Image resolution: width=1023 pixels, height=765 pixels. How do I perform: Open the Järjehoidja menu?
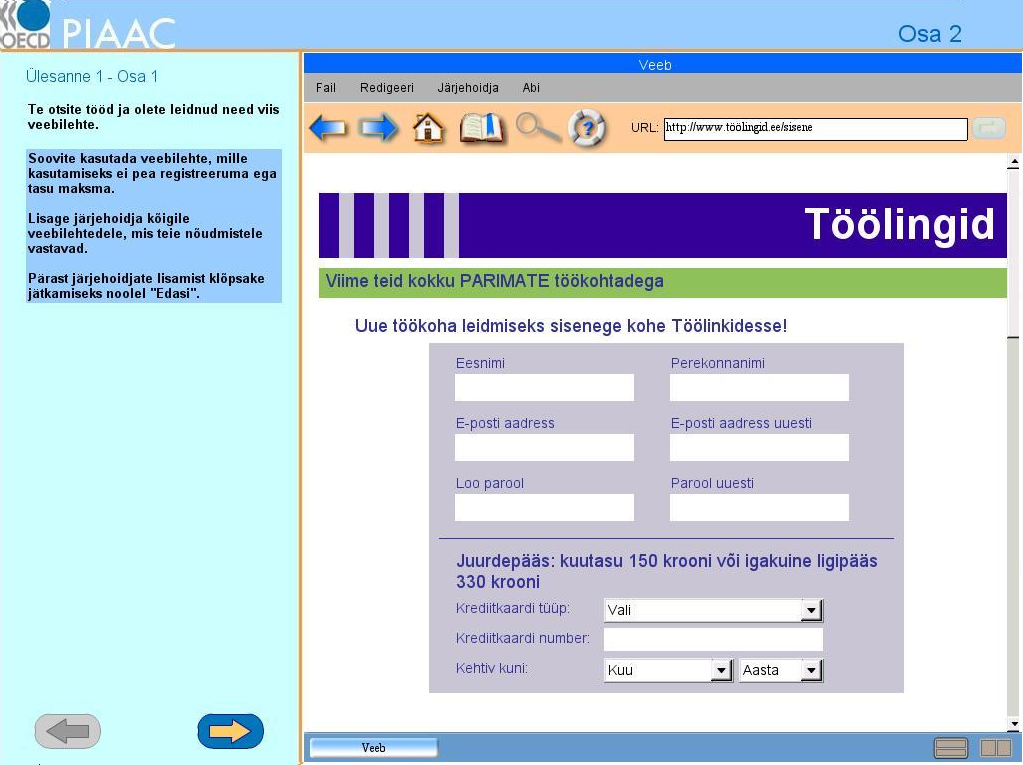[x=468, y=87]
